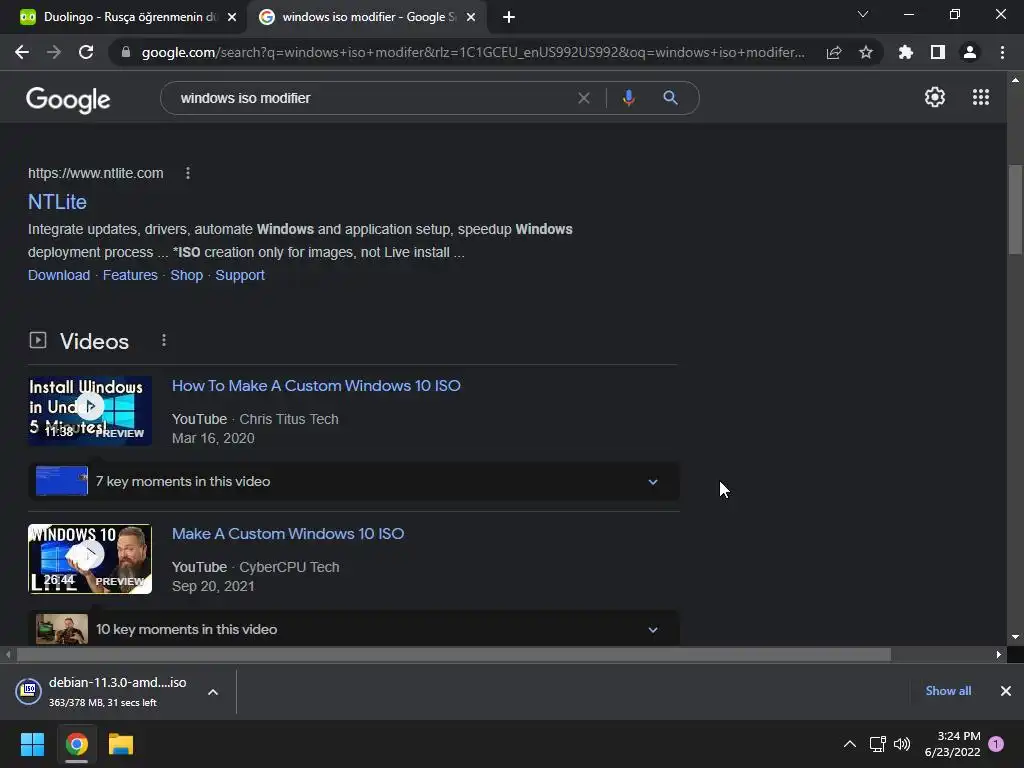Open the notification badge in tray
Viewport: 1024px width, 768px height.
click(996, 744)
